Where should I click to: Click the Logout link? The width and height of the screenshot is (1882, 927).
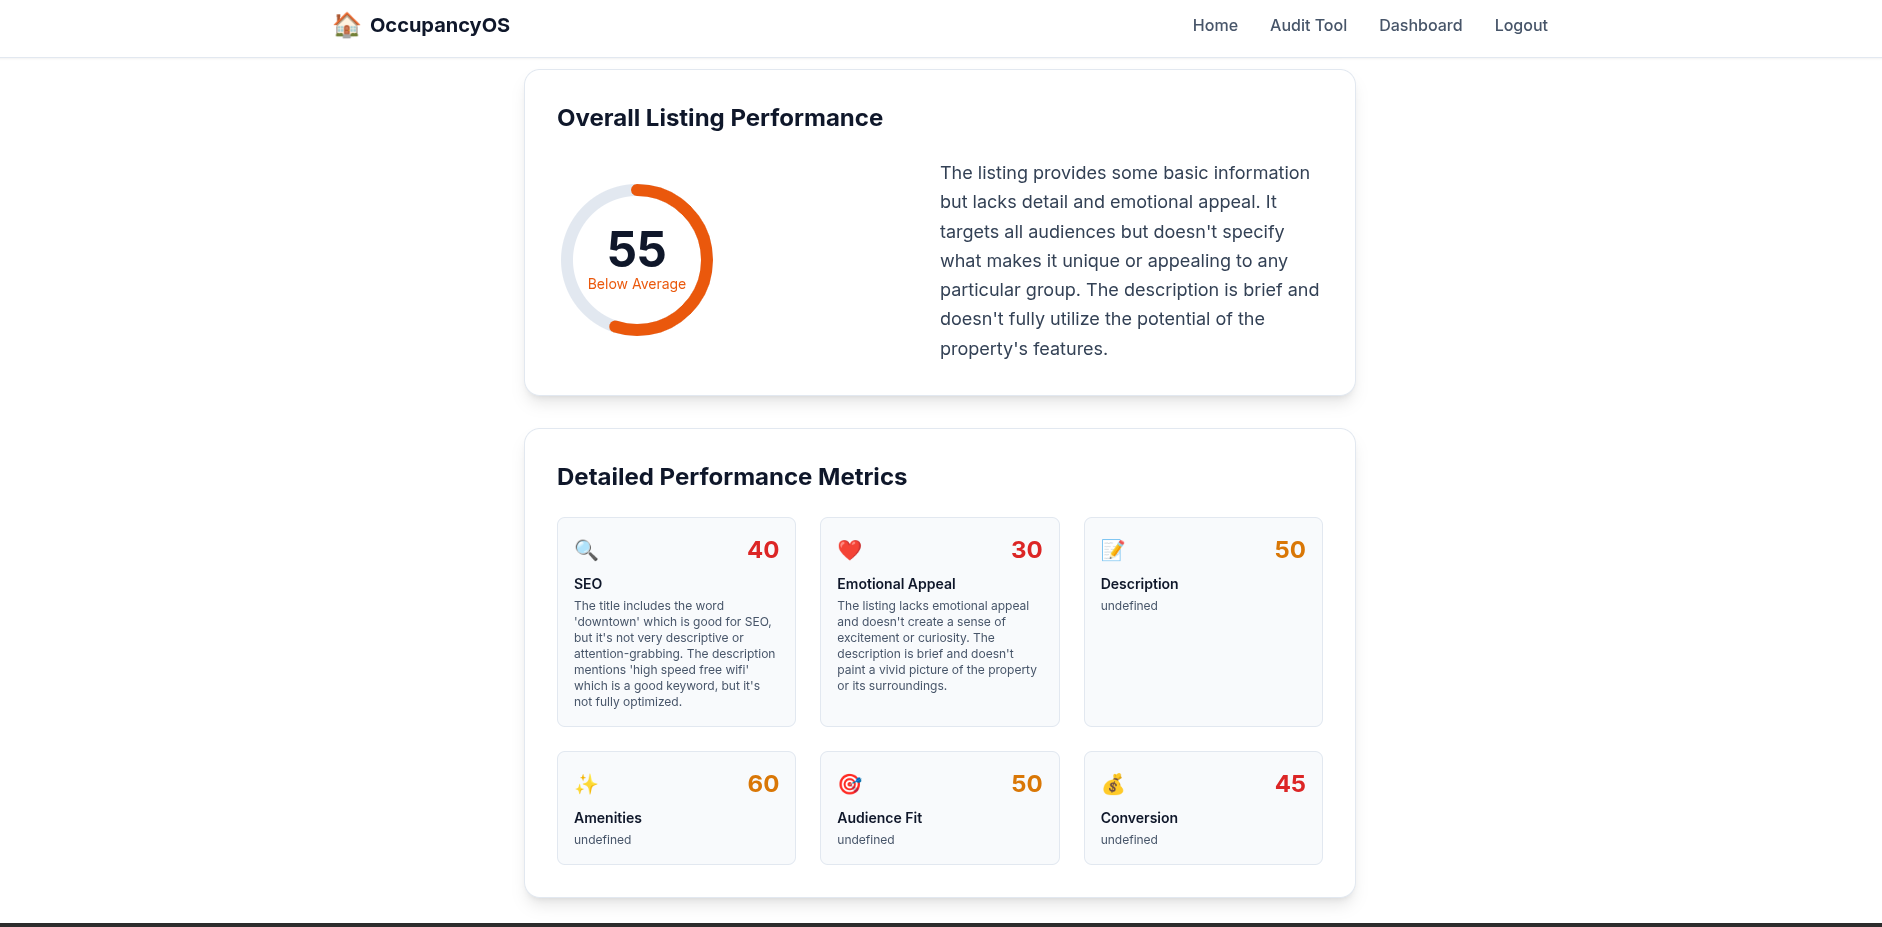click(x=1520, y=25)
